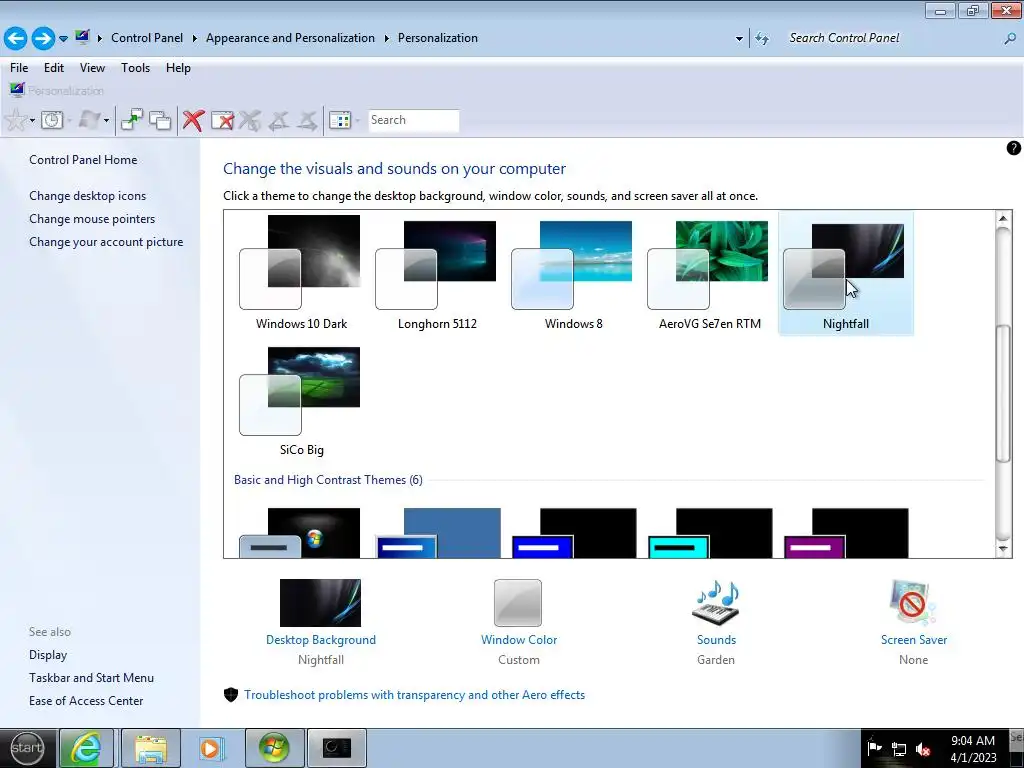1024x768 pixels.
Task: Select the blue-background basic theme thumbnail
Action: [x=438, y=533]
